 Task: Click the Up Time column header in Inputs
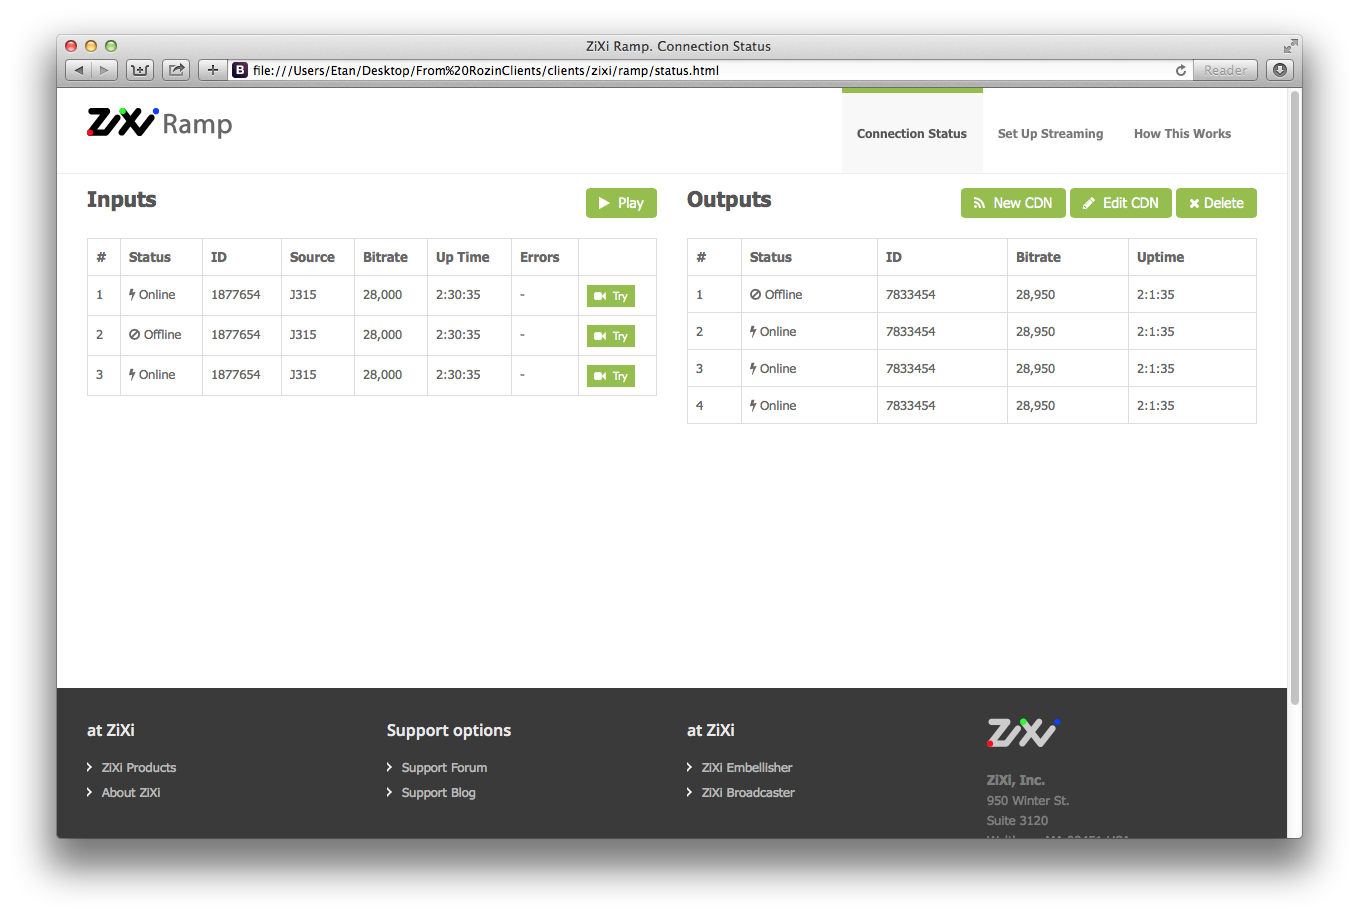463,257
